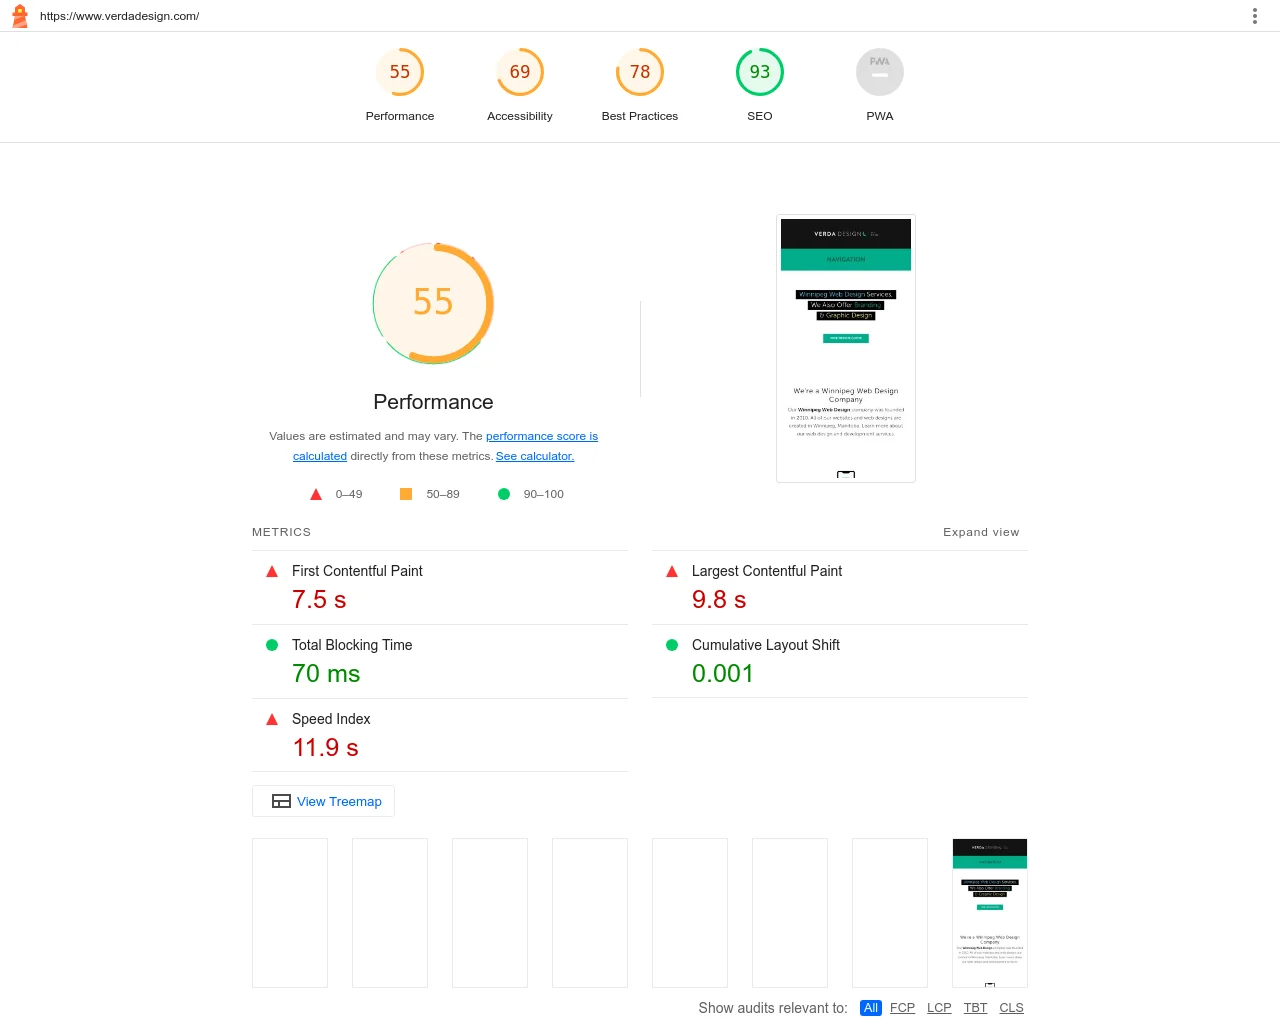This screenshot has height=1030, width=1280.
Task: Jump to the PWA category badge
Action: tap(880, 73)
